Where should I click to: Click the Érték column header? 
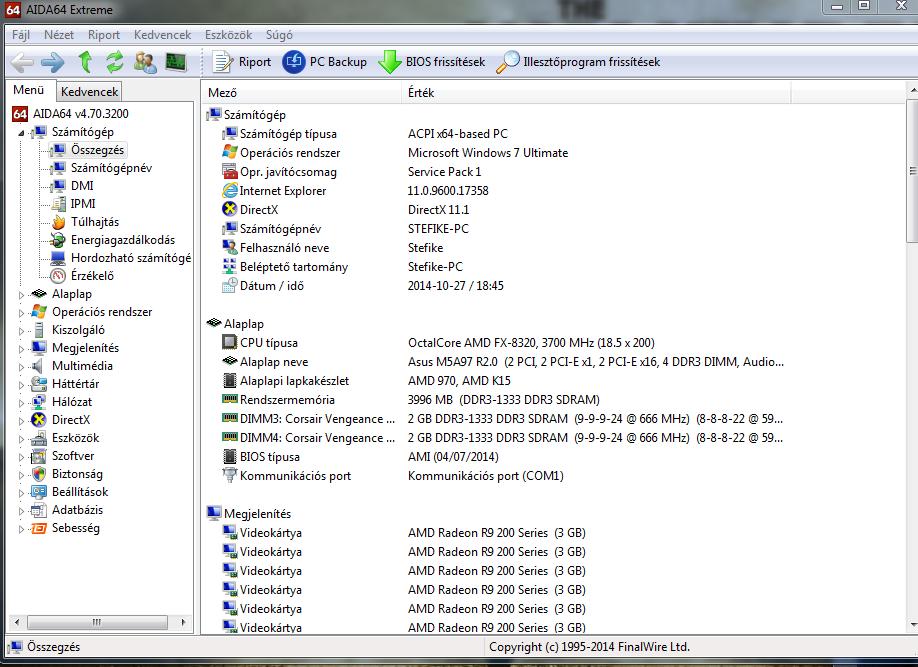(595, 93)
